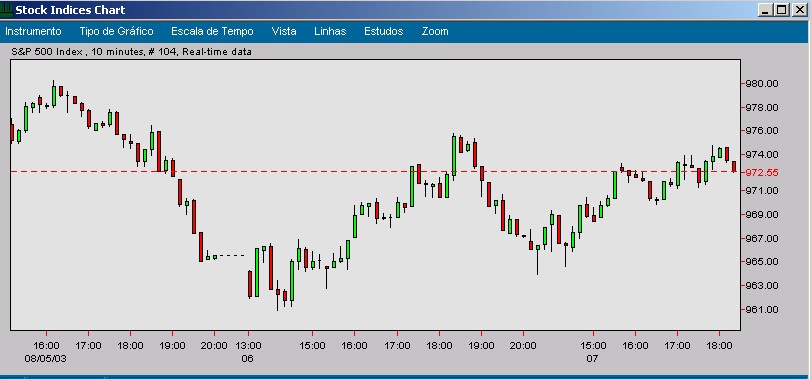
Task: Open the Estudos menu
Action: 383,31
